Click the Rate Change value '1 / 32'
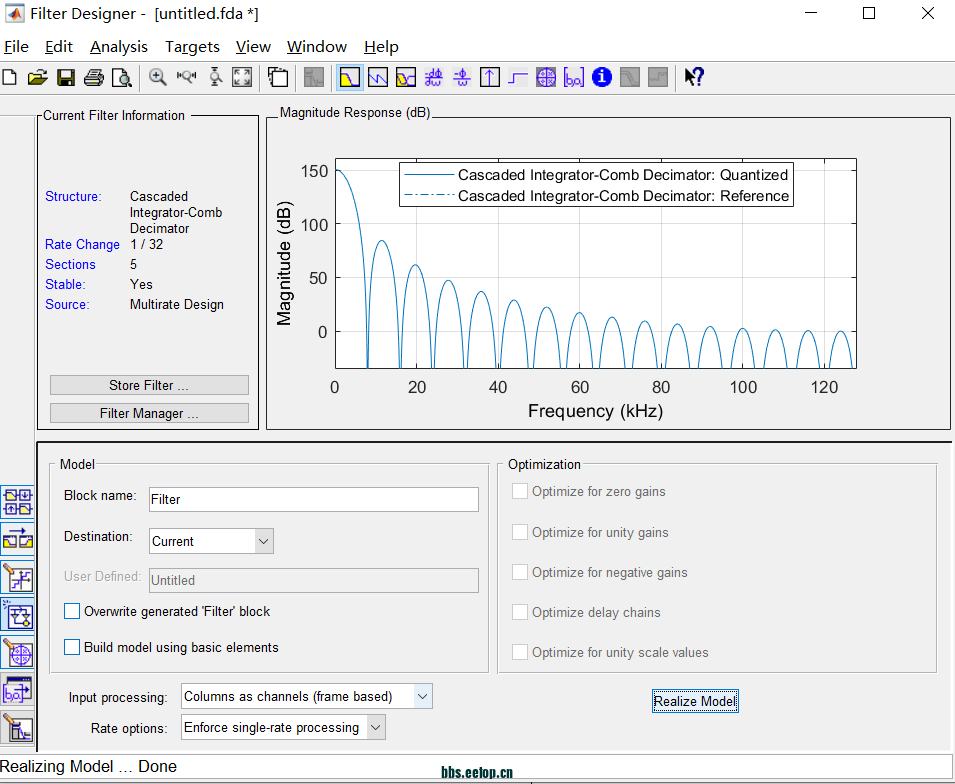This screenshot has width=955, height=784. 147,244
